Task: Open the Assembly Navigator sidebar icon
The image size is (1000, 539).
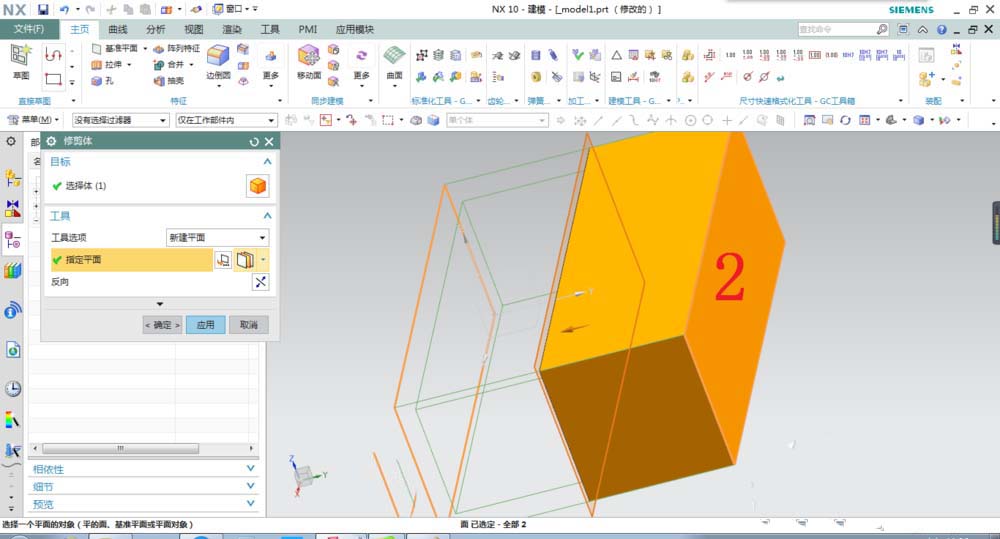Action: [12, 177]
